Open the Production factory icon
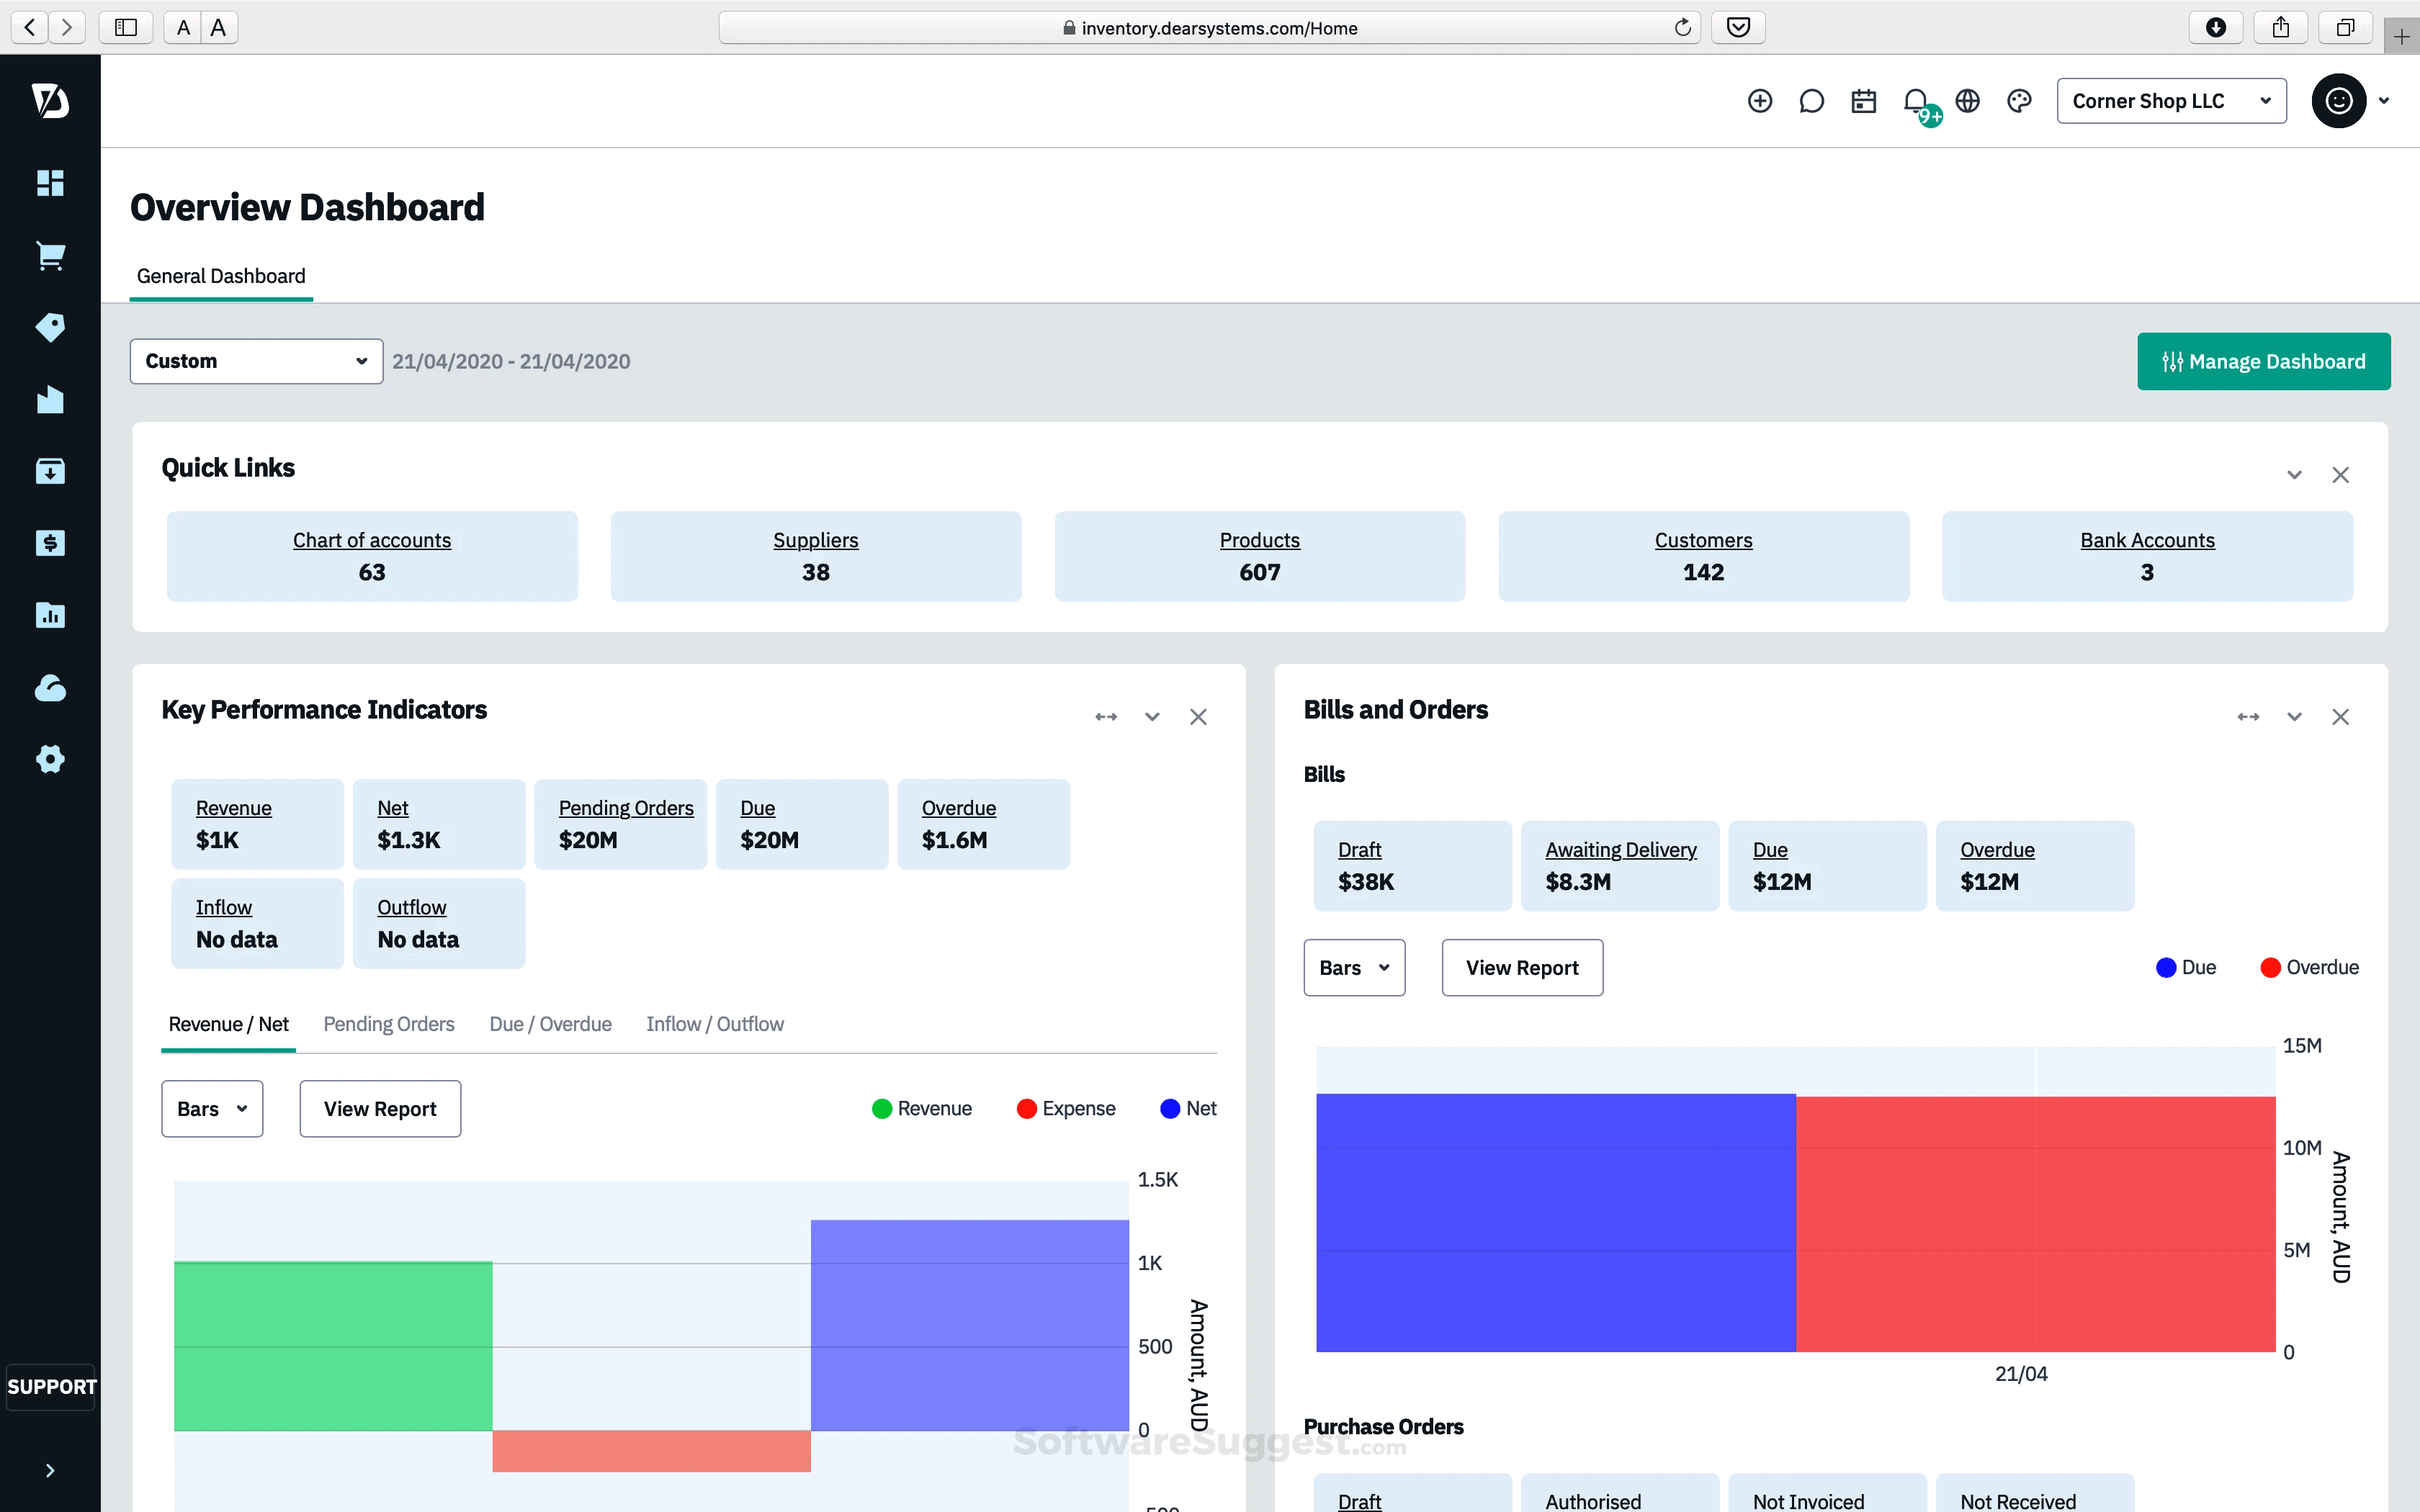The width and height of the screenshot is (2420, 1512). tap(50, 399)
